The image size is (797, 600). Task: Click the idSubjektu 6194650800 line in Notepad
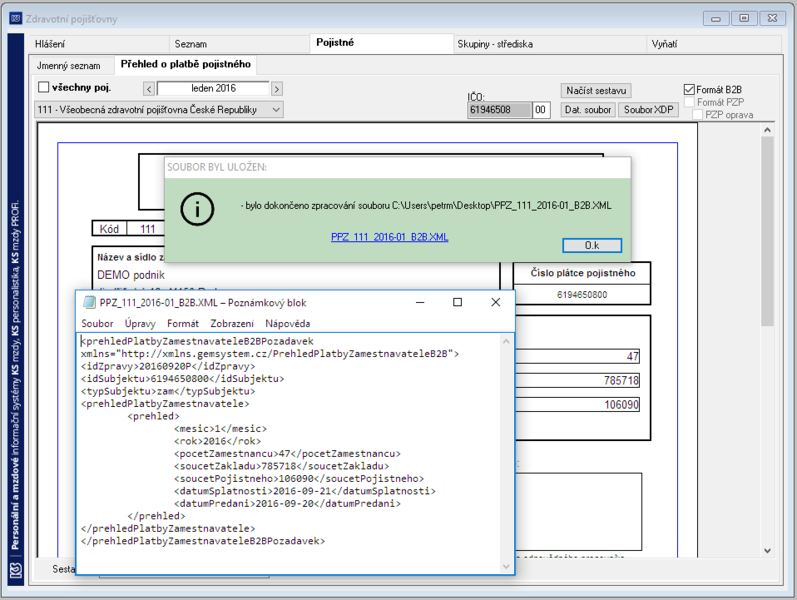[x=182, y=379]
